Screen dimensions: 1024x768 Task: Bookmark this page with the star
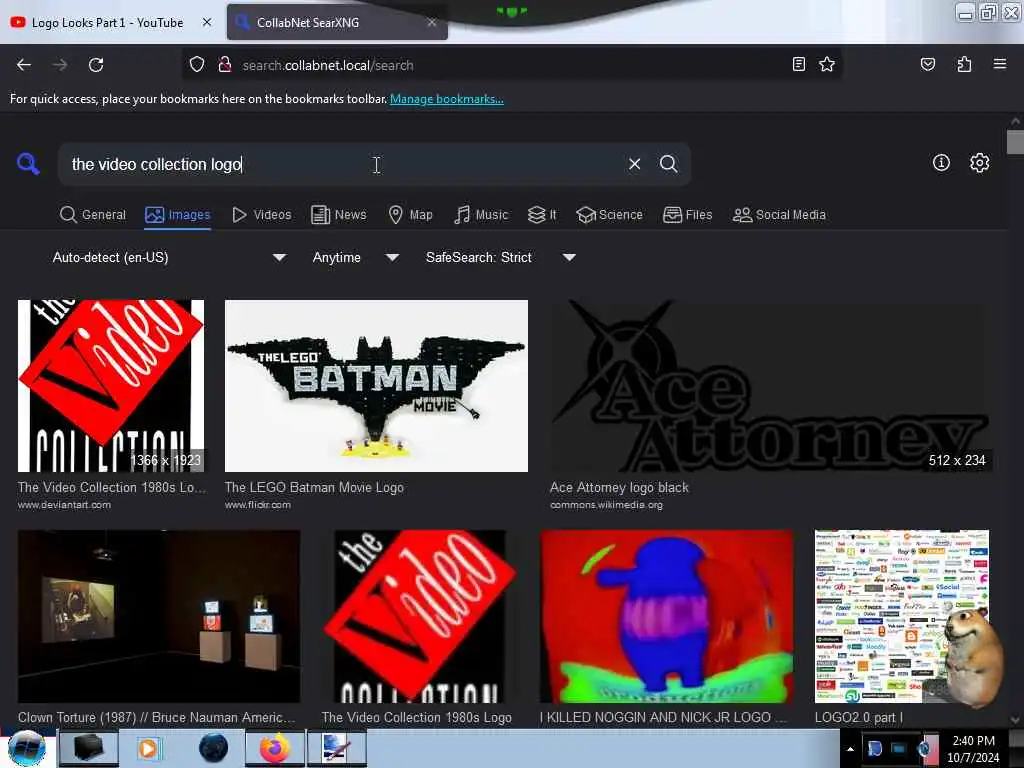click(x=827, y=64)
